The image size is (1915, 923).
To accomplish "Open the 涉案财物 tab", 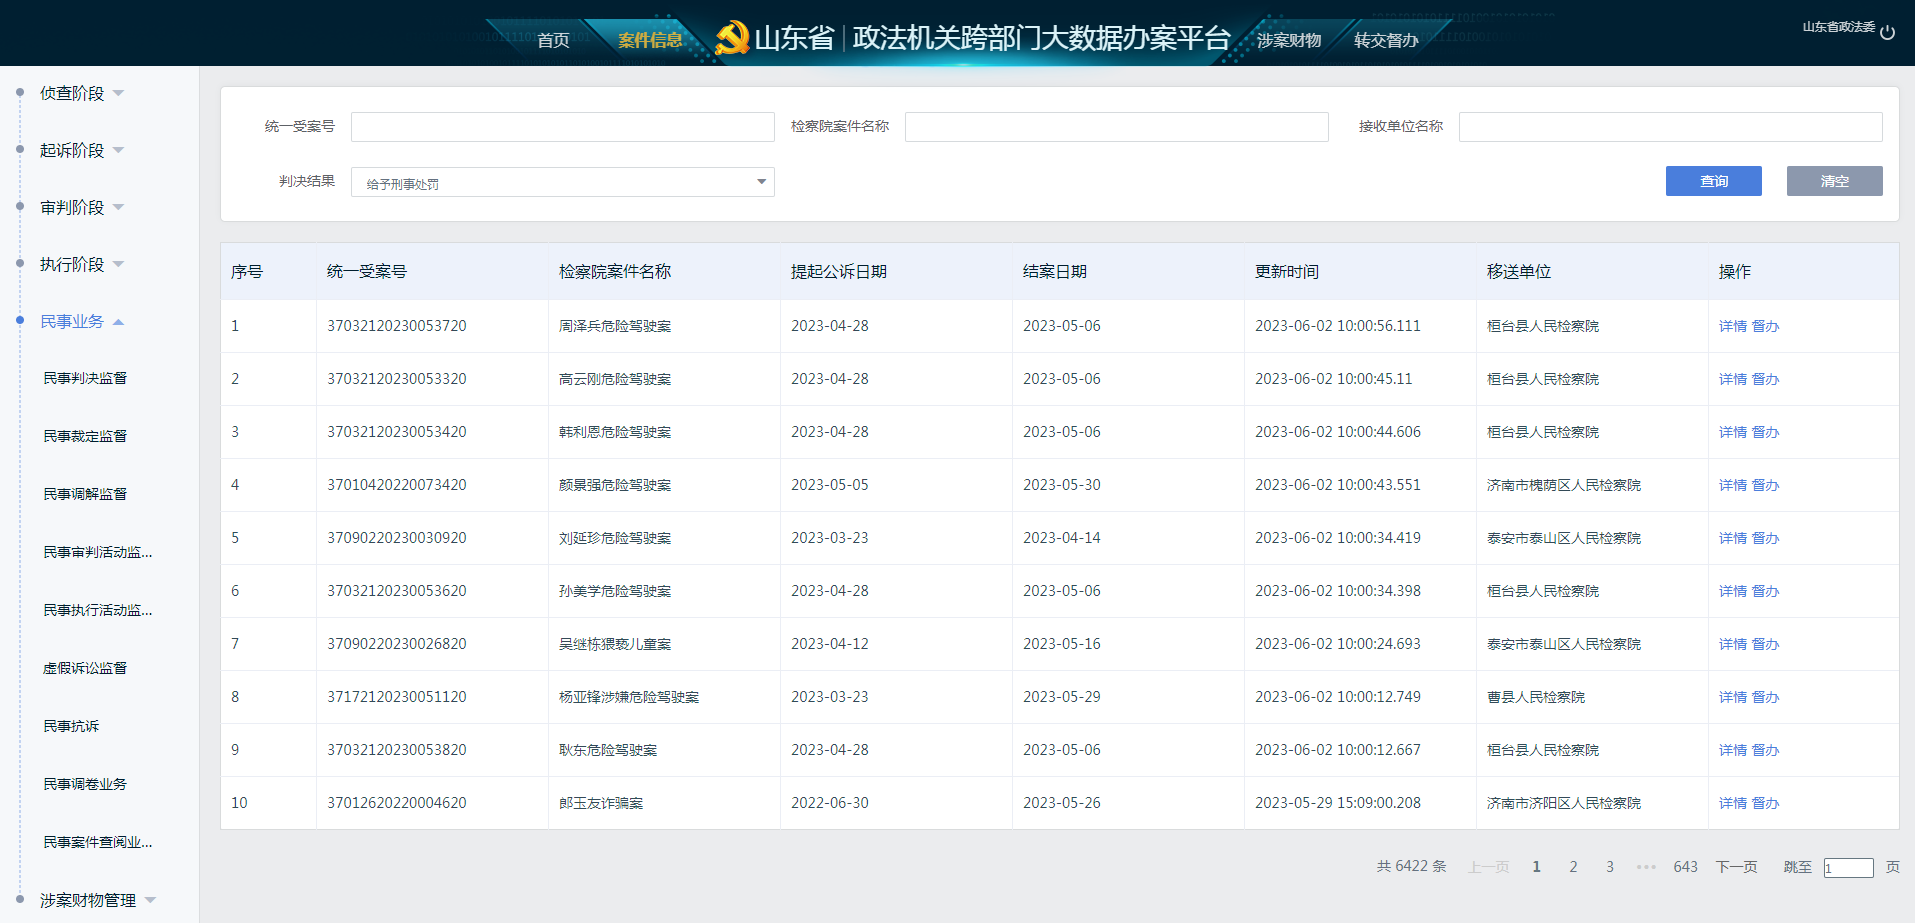I will click(1288, 40).
